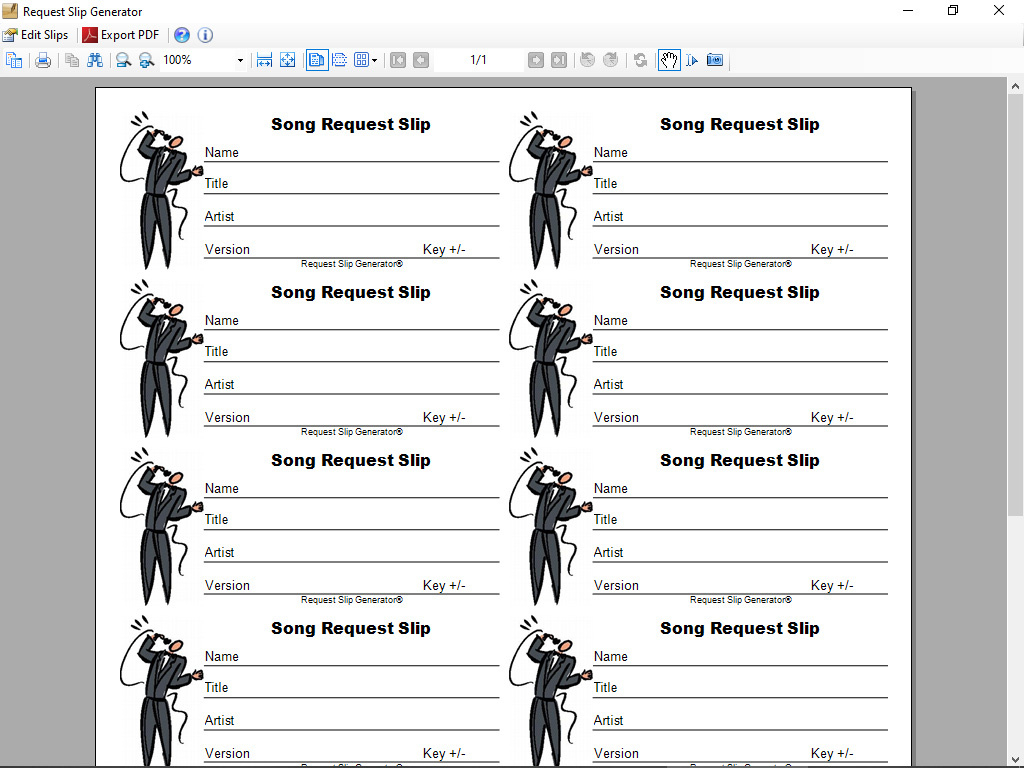Click inside the page number field
The width and height of the screenshot is (1024, 768).
pyautogui.click(x=478, y=60)
